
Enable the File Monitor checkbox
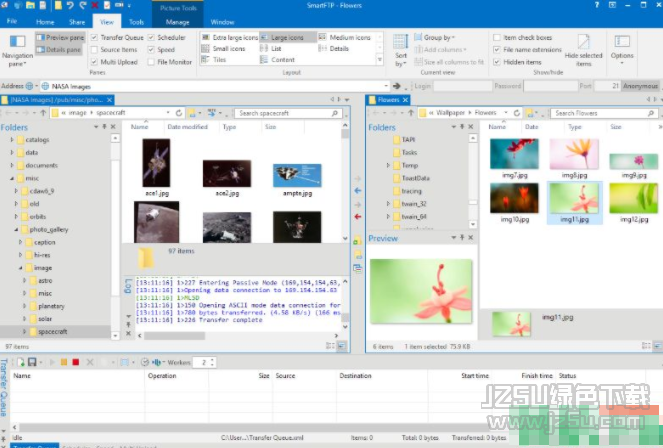(151, 62)
